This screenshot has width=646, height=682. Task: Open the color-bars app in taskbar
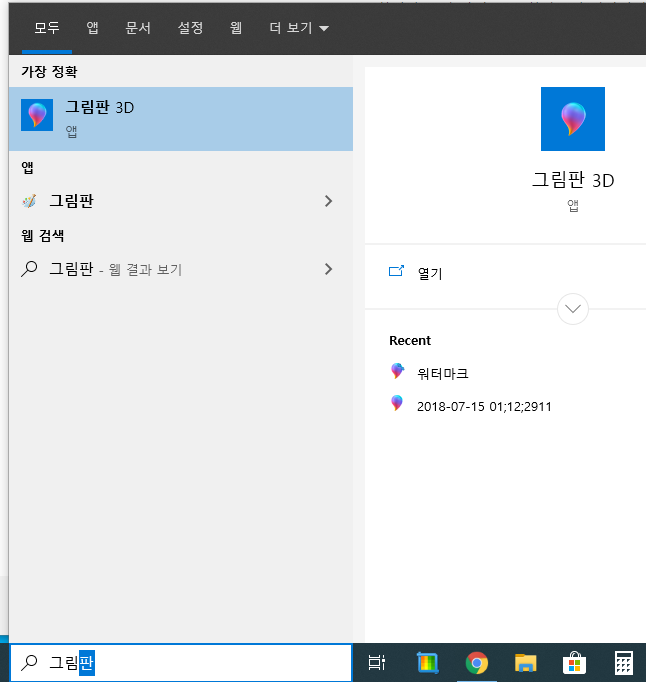427,663
